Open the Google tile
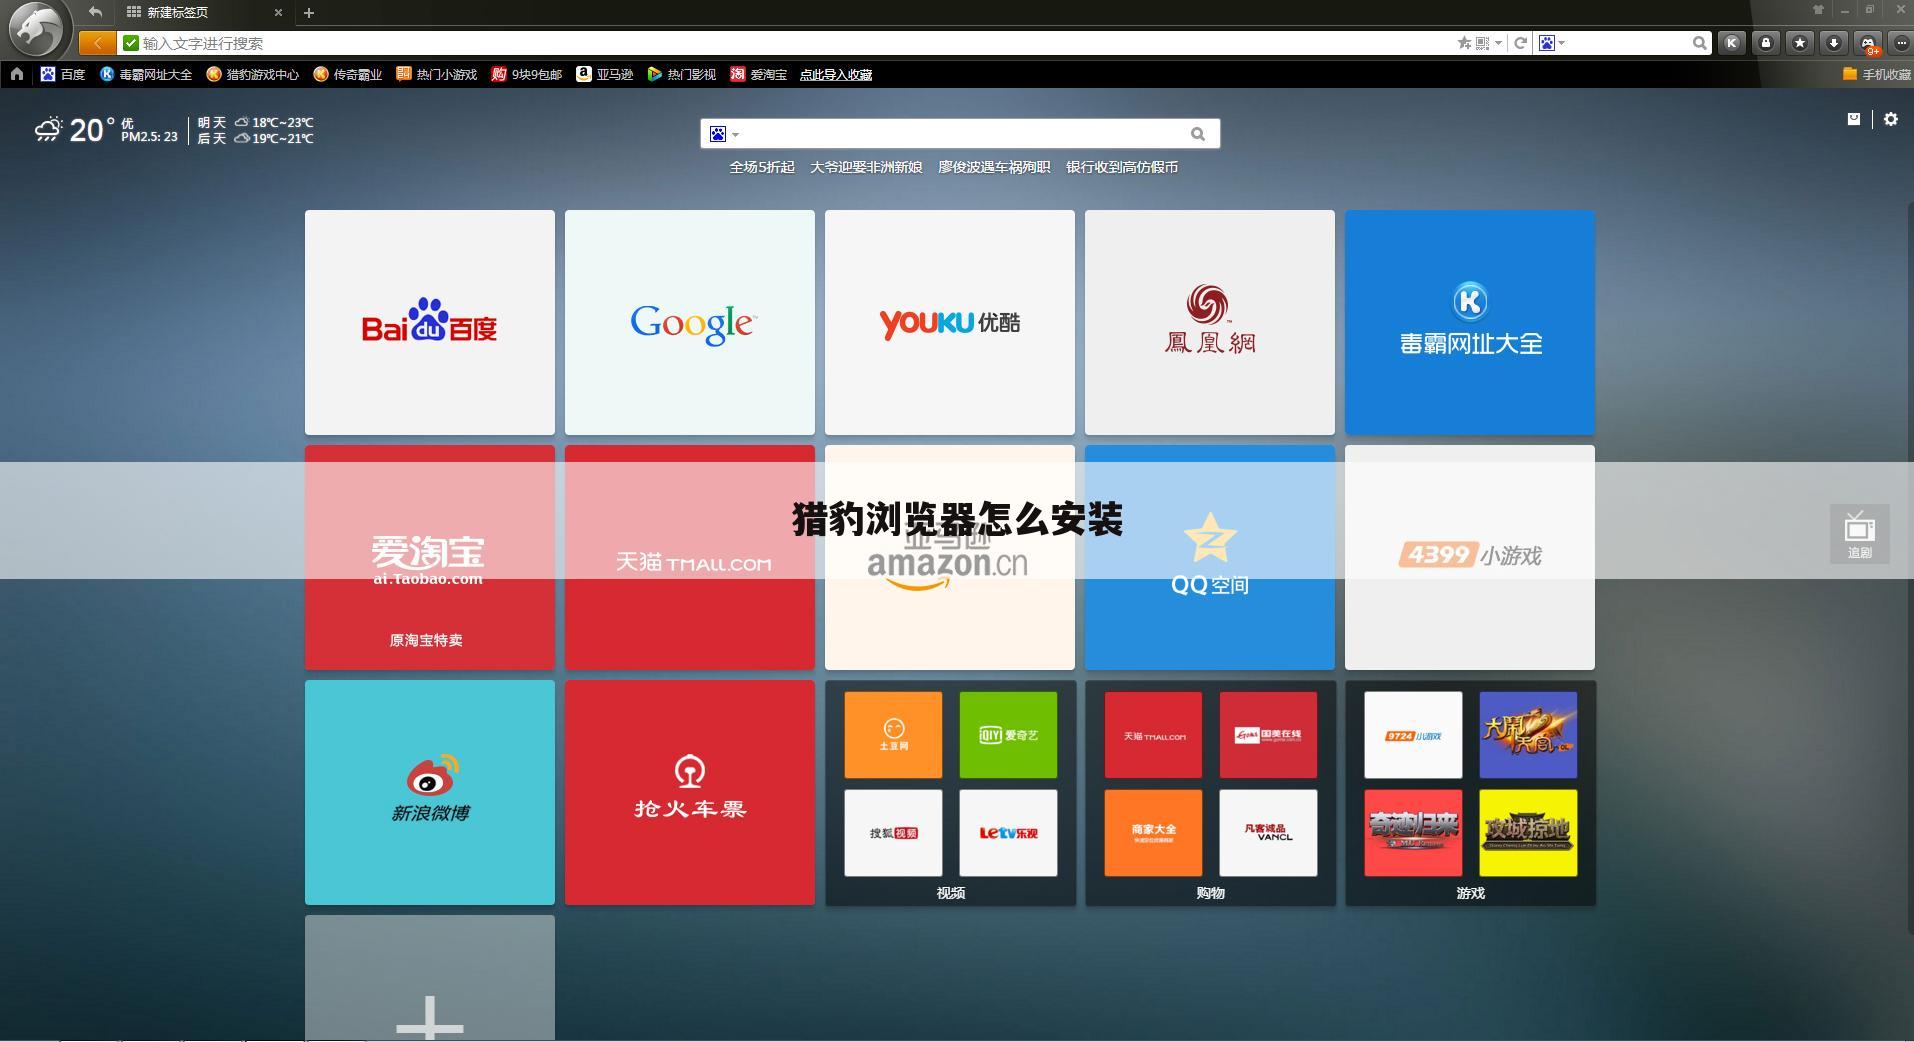The image size is (1914, 1042). 690,322
